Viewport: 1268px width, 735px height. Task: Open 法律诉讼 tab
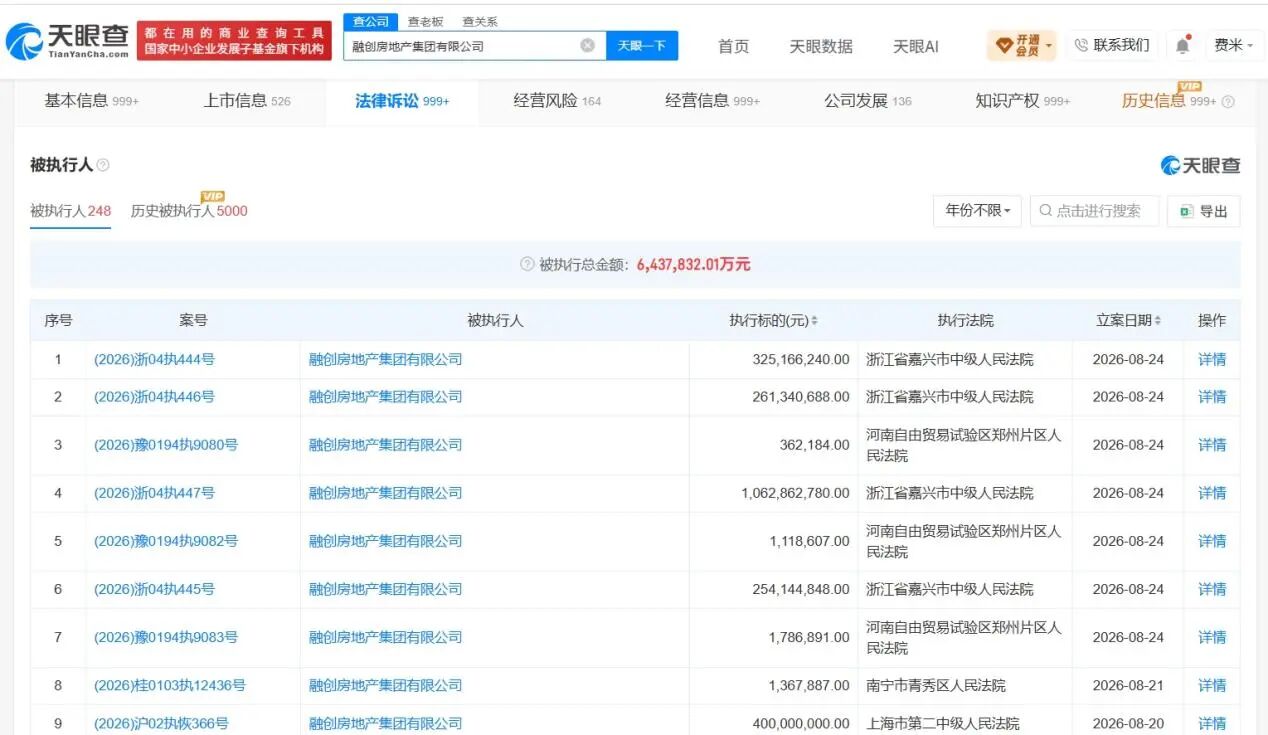[402, 101]
